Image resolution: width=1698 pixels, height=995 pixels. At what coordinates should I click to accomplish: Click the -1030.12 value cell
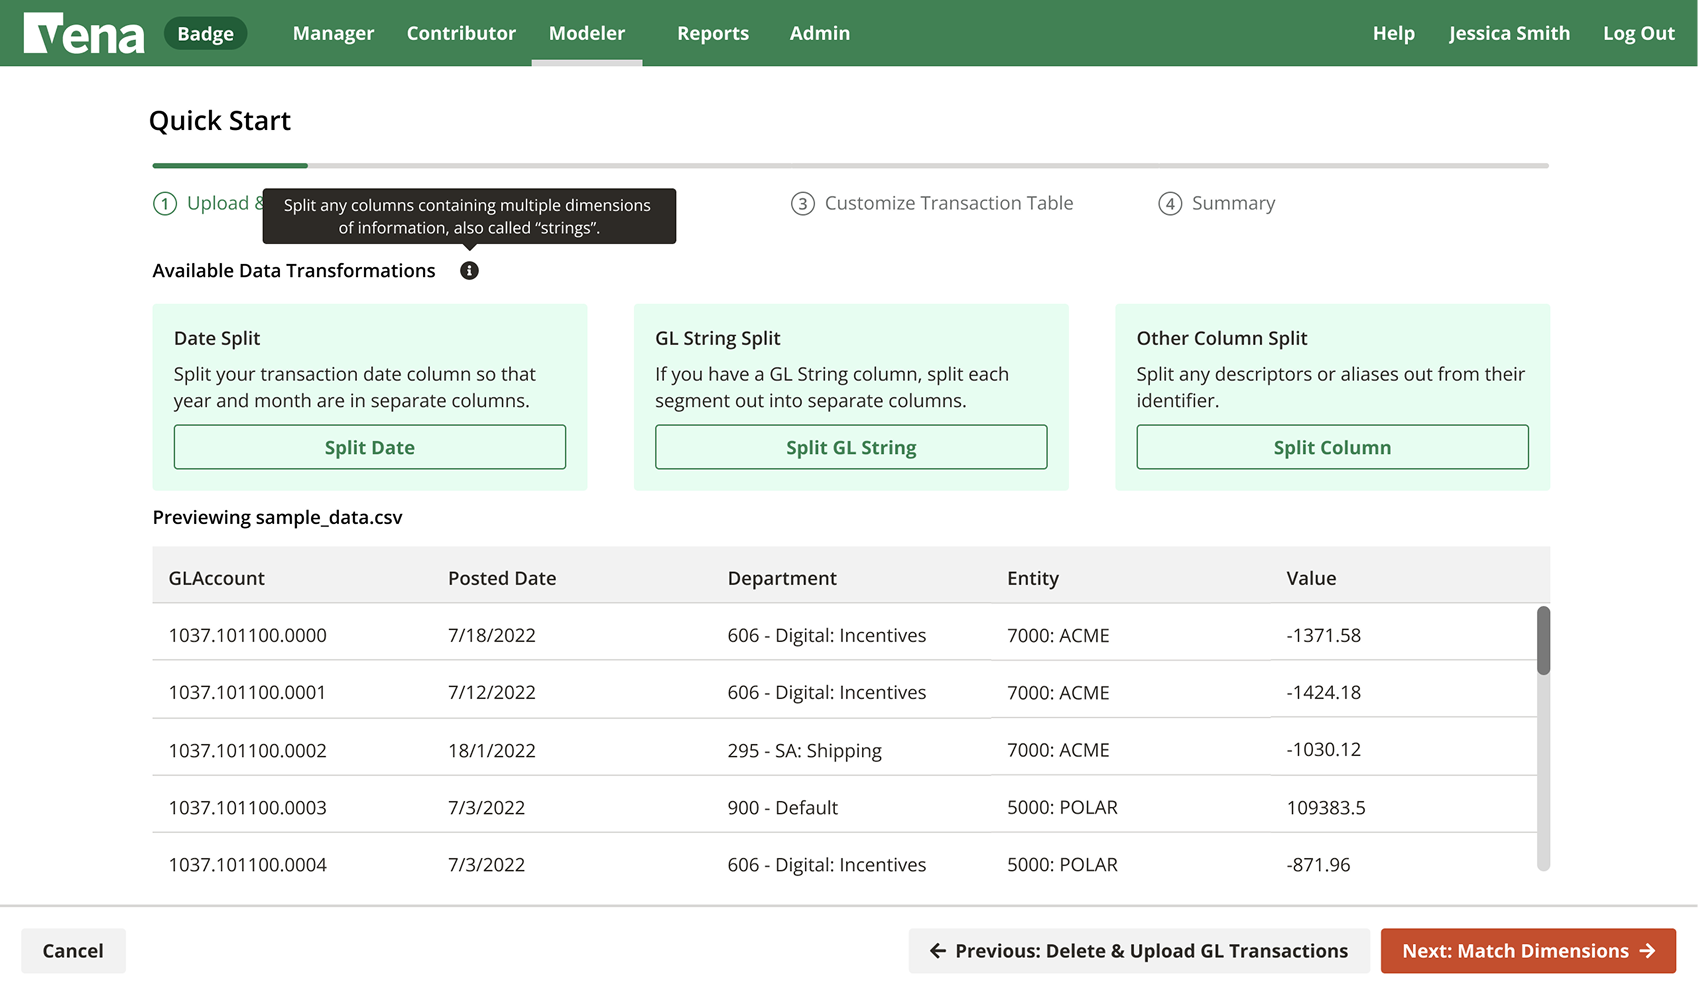point(1324,750)
